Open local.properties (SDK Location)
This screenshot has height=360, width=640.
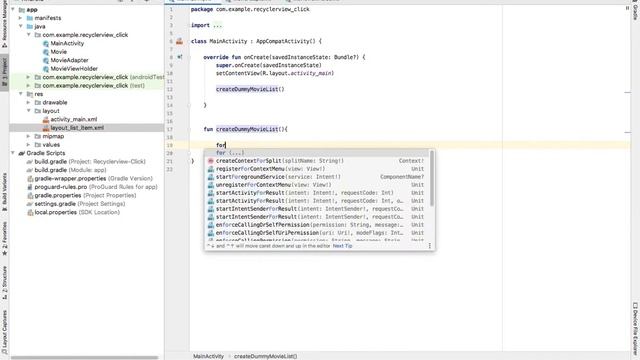click(x=77, y=212)
